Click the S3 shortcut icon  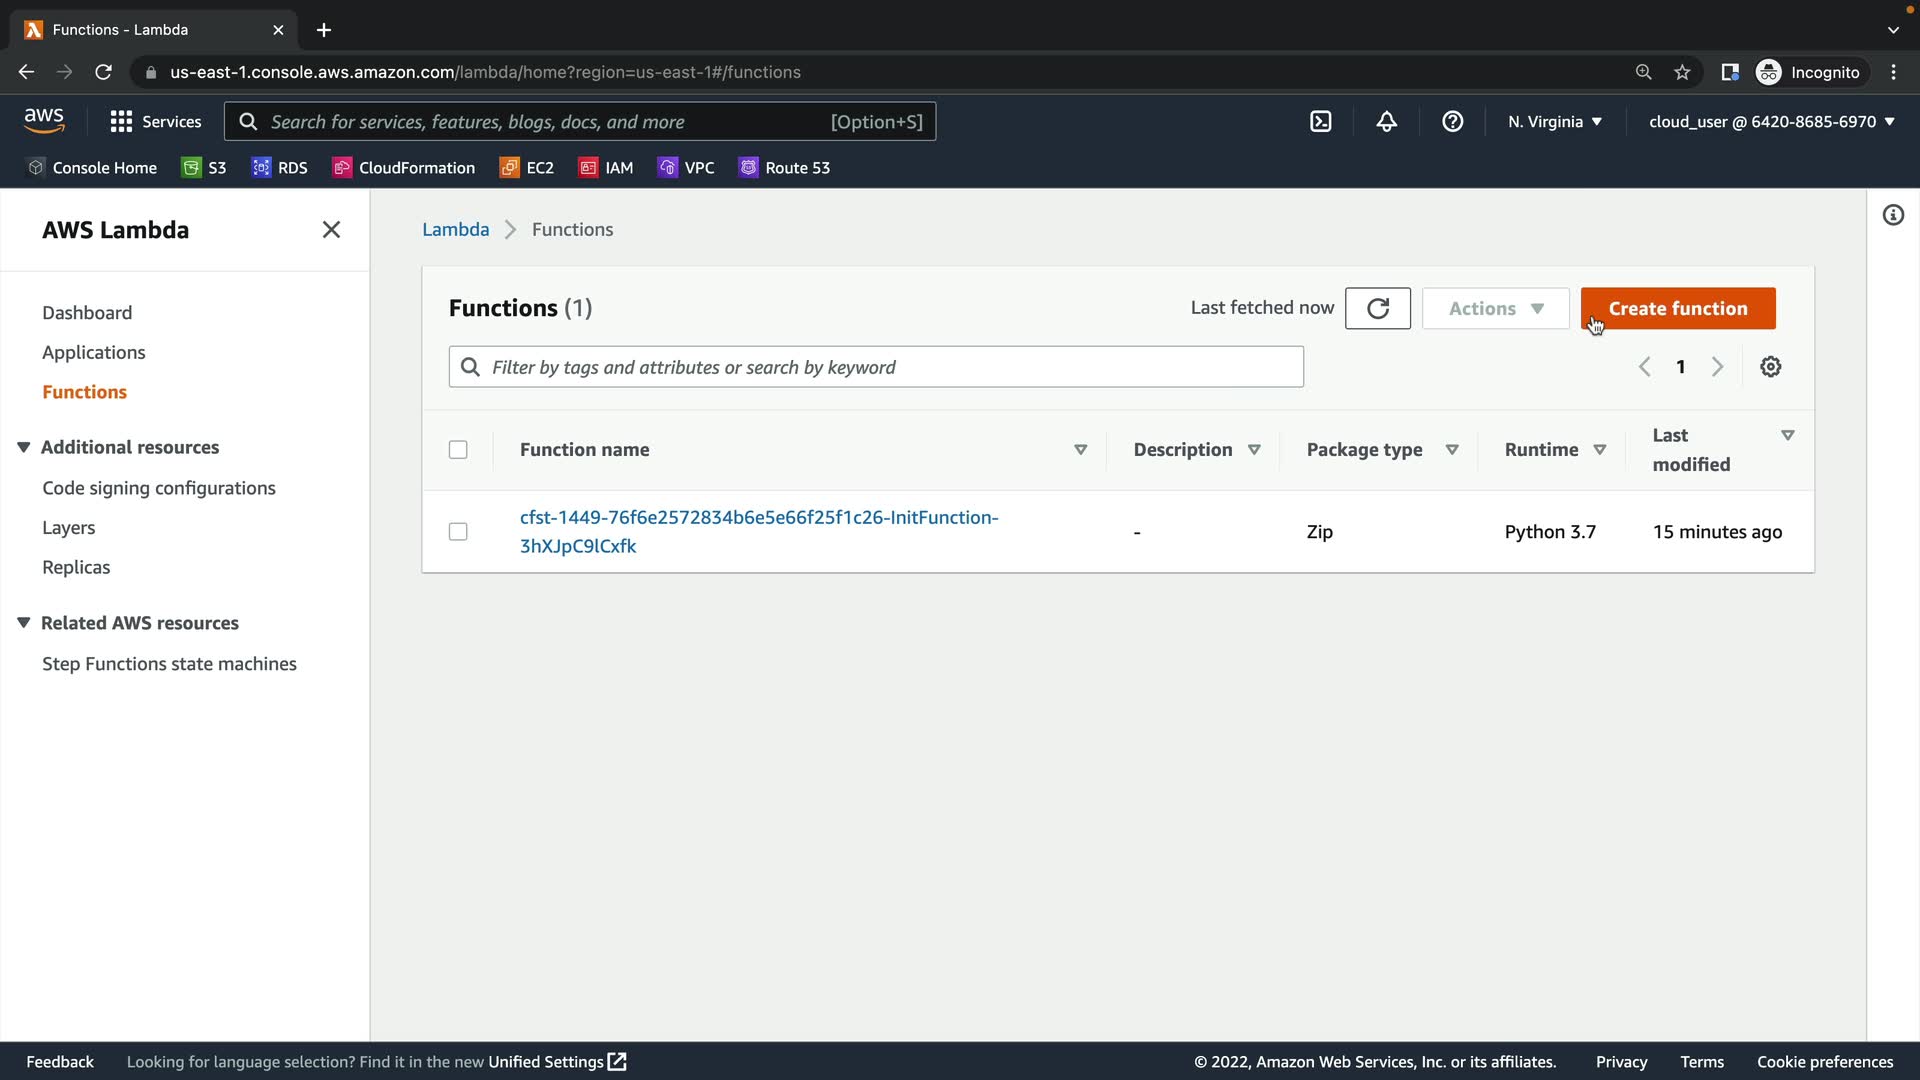(x=191, y=167)
